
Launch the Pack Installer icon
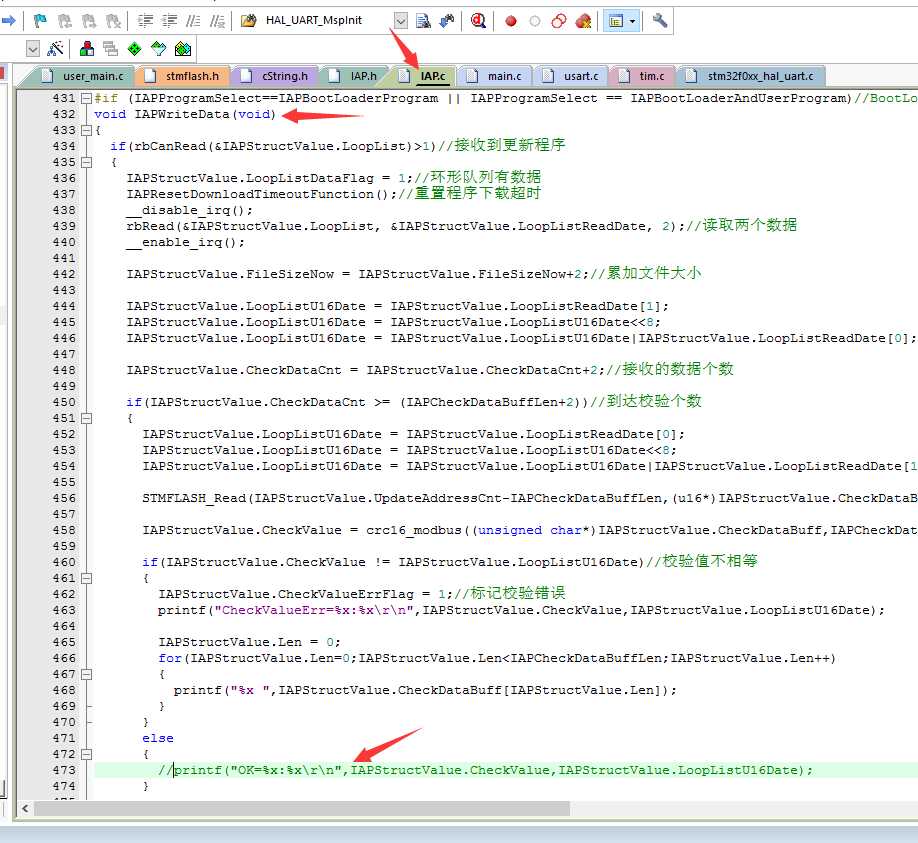[x=183, y=49]
